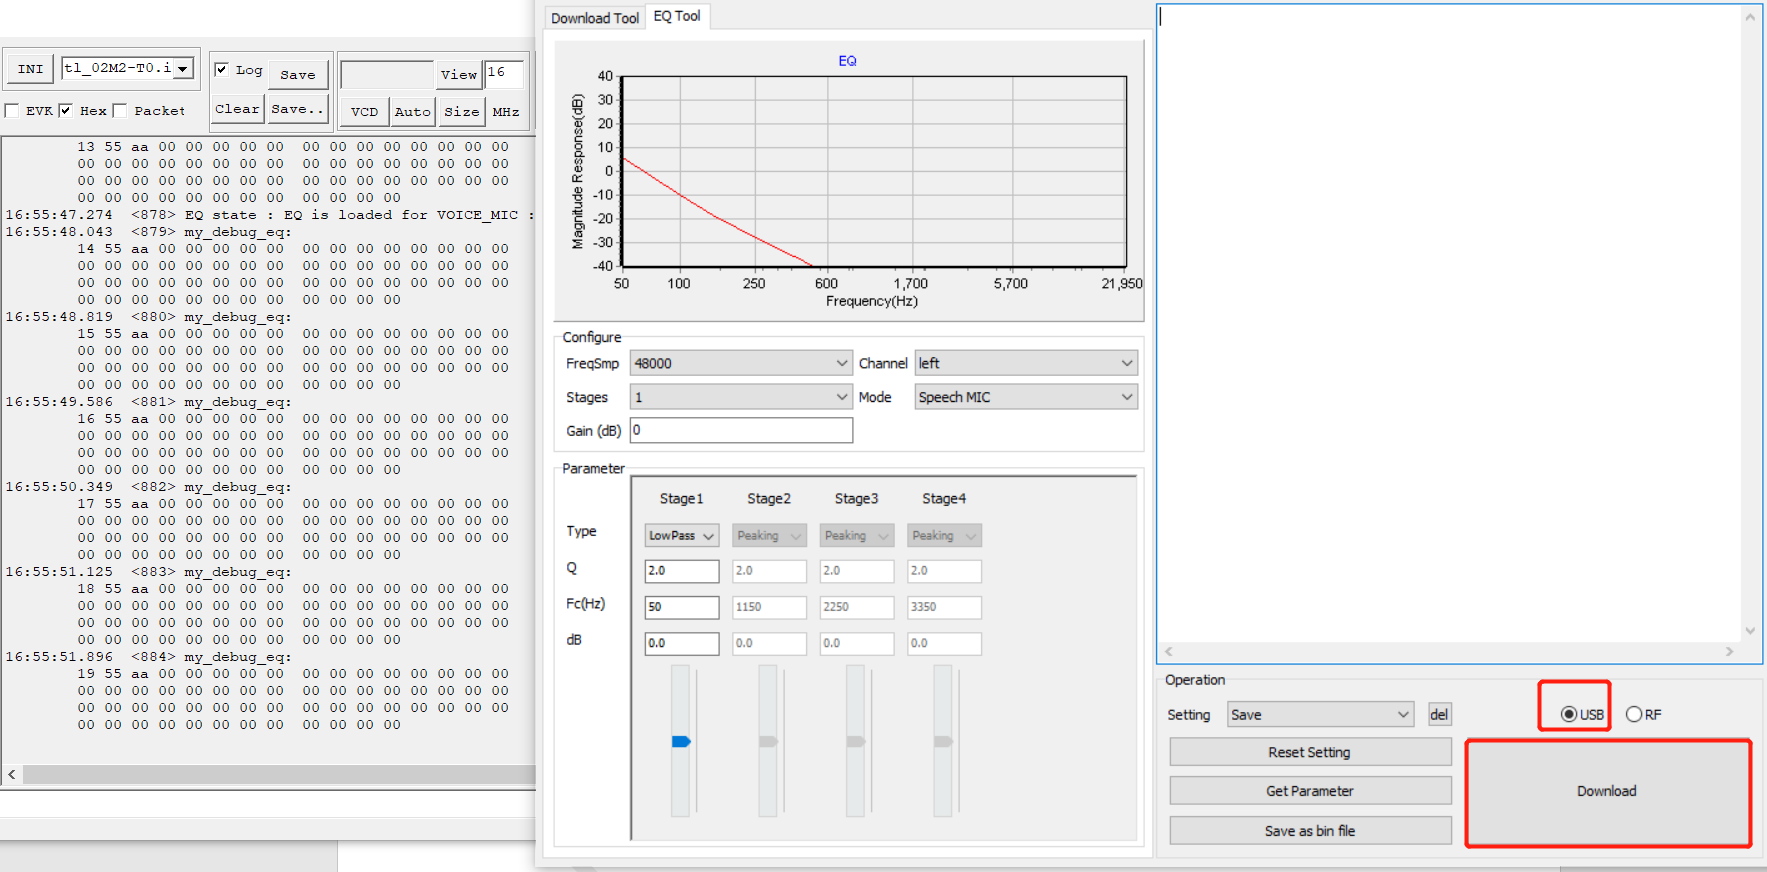Click the INI button
This screenshot has height=872, width=1767.
click(30, 69)
